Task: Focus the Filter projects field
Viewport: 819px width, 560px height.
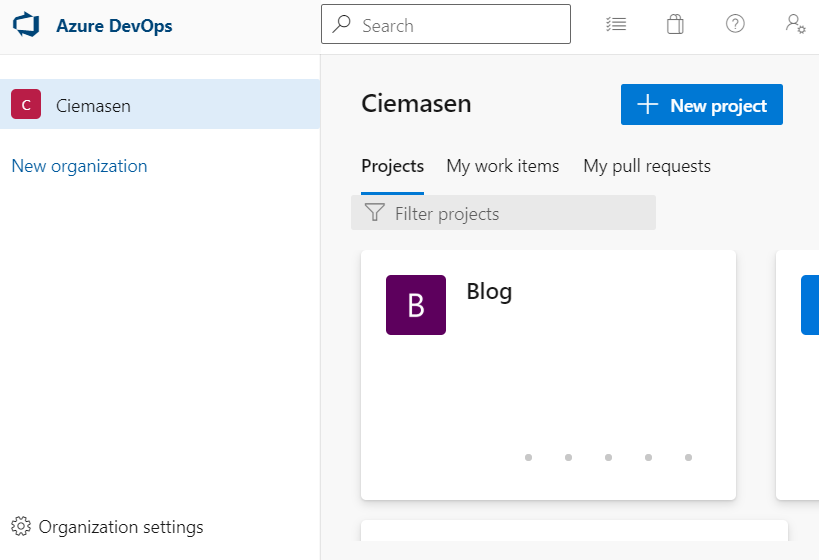Action: pos(503,213)
